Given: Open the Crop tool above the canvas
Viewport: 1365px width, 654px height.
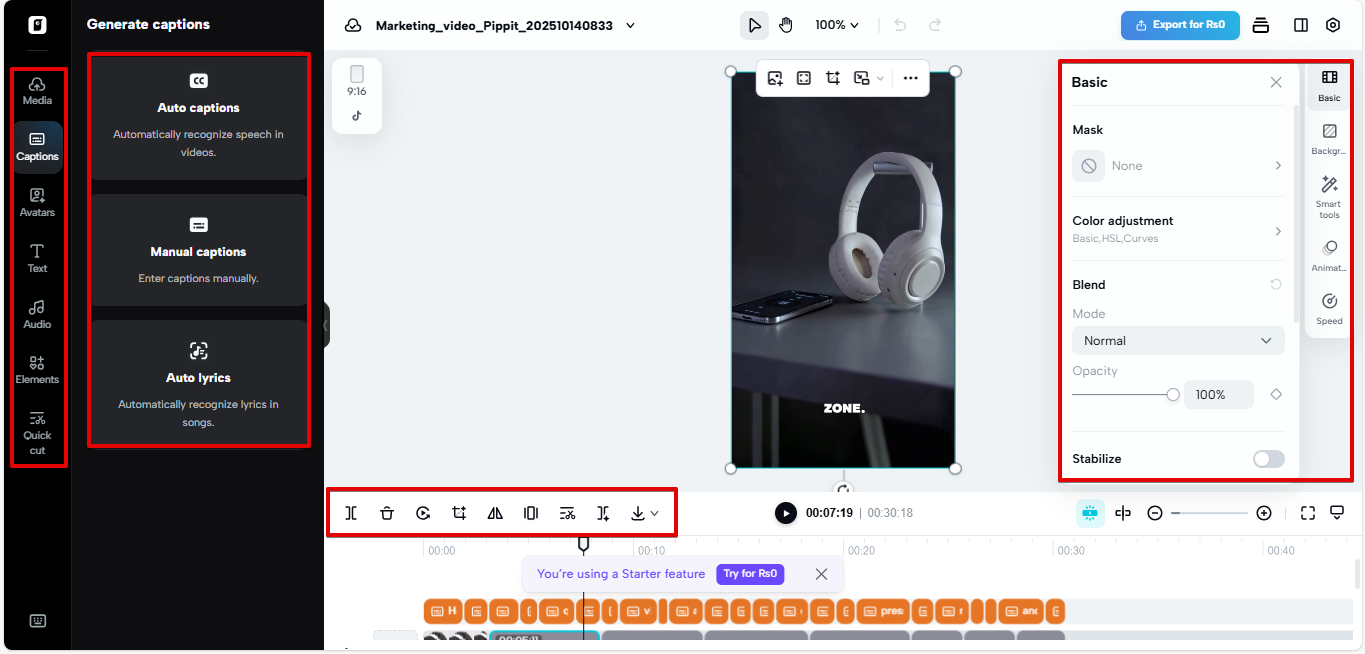Looking at the screenshot, I should tap(832, 77).
